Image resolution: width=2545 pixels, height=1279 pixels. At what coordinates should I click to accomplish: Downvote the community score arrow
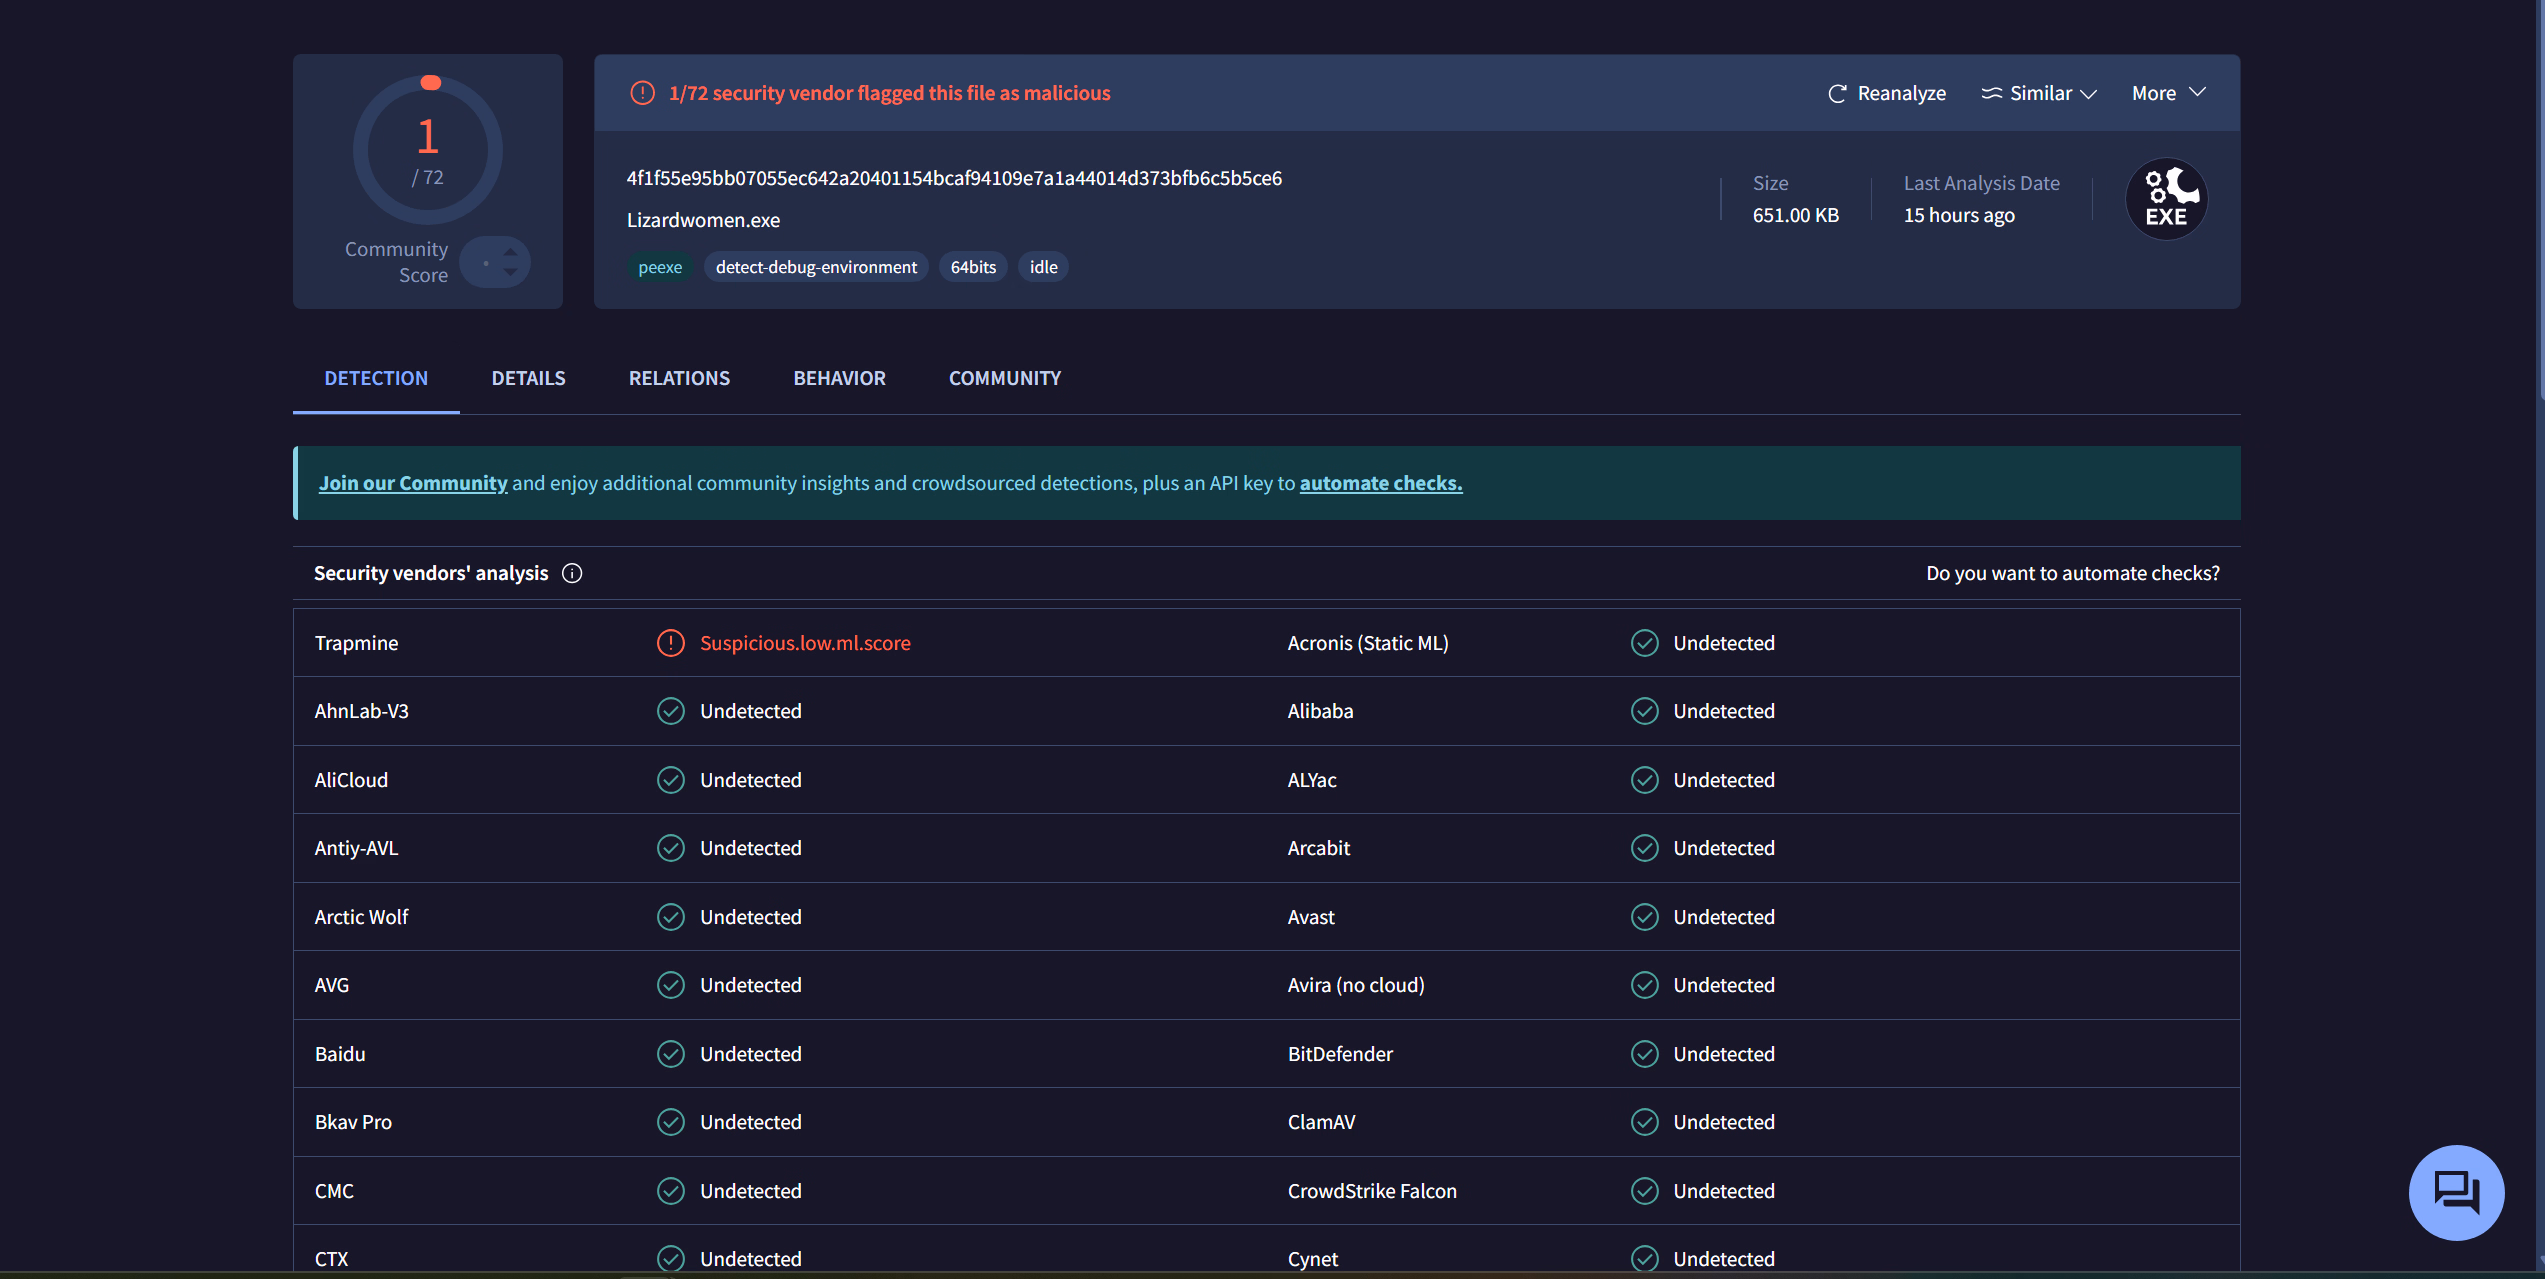(x=511, y=273)
